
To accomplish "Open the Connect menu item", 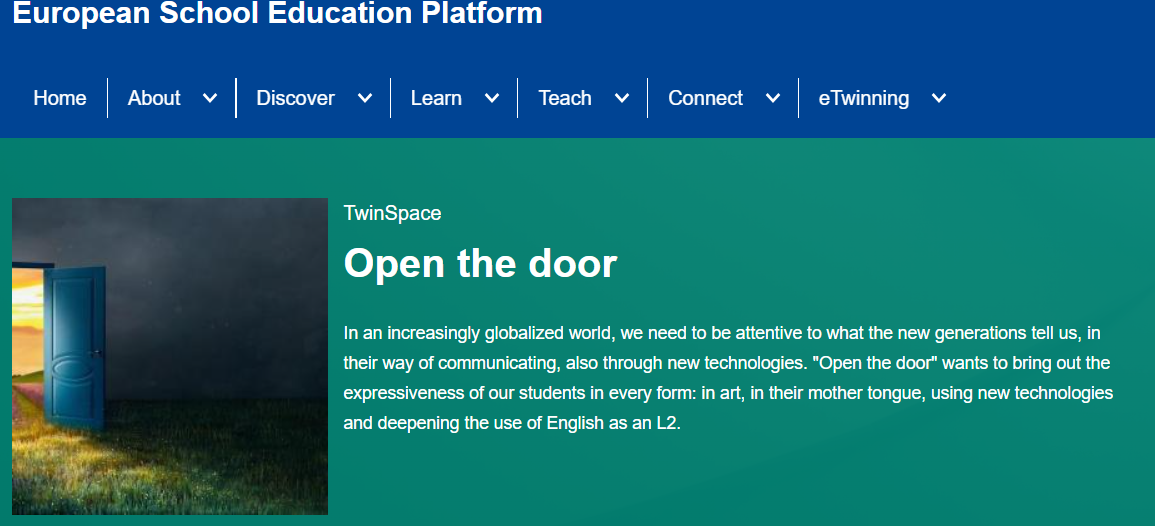I will click(705, 98).
